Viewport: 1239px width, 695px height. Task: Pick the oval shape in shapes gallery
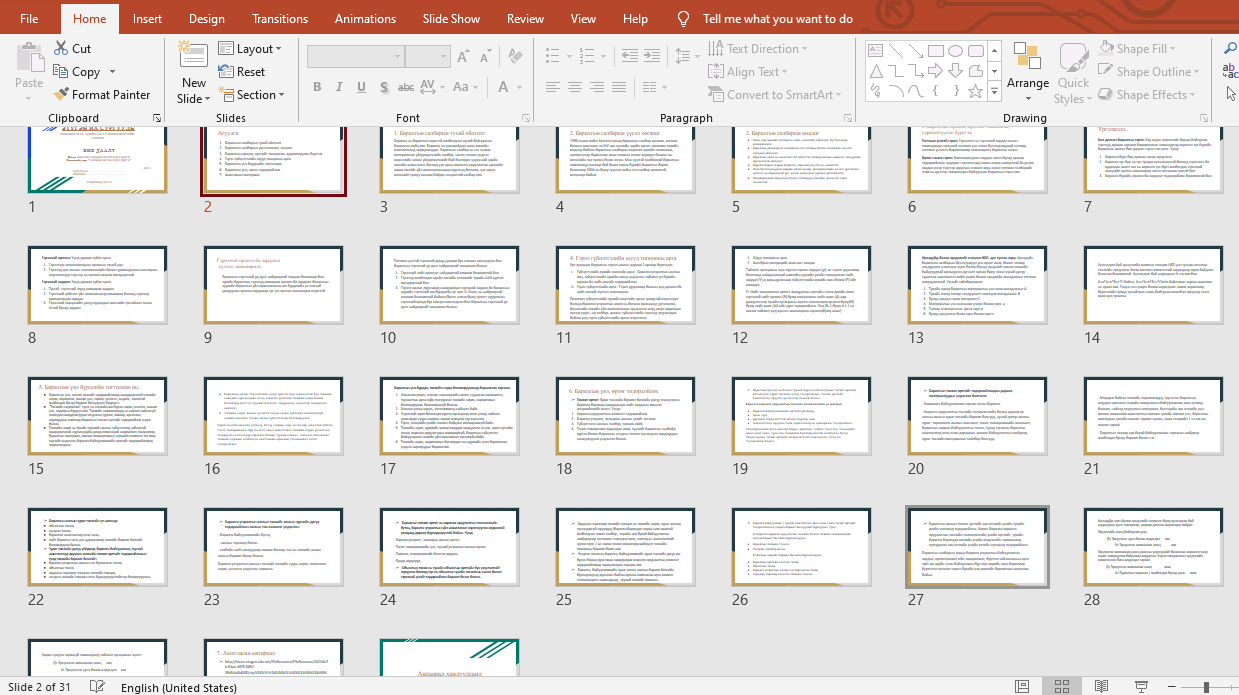(955, 51)
